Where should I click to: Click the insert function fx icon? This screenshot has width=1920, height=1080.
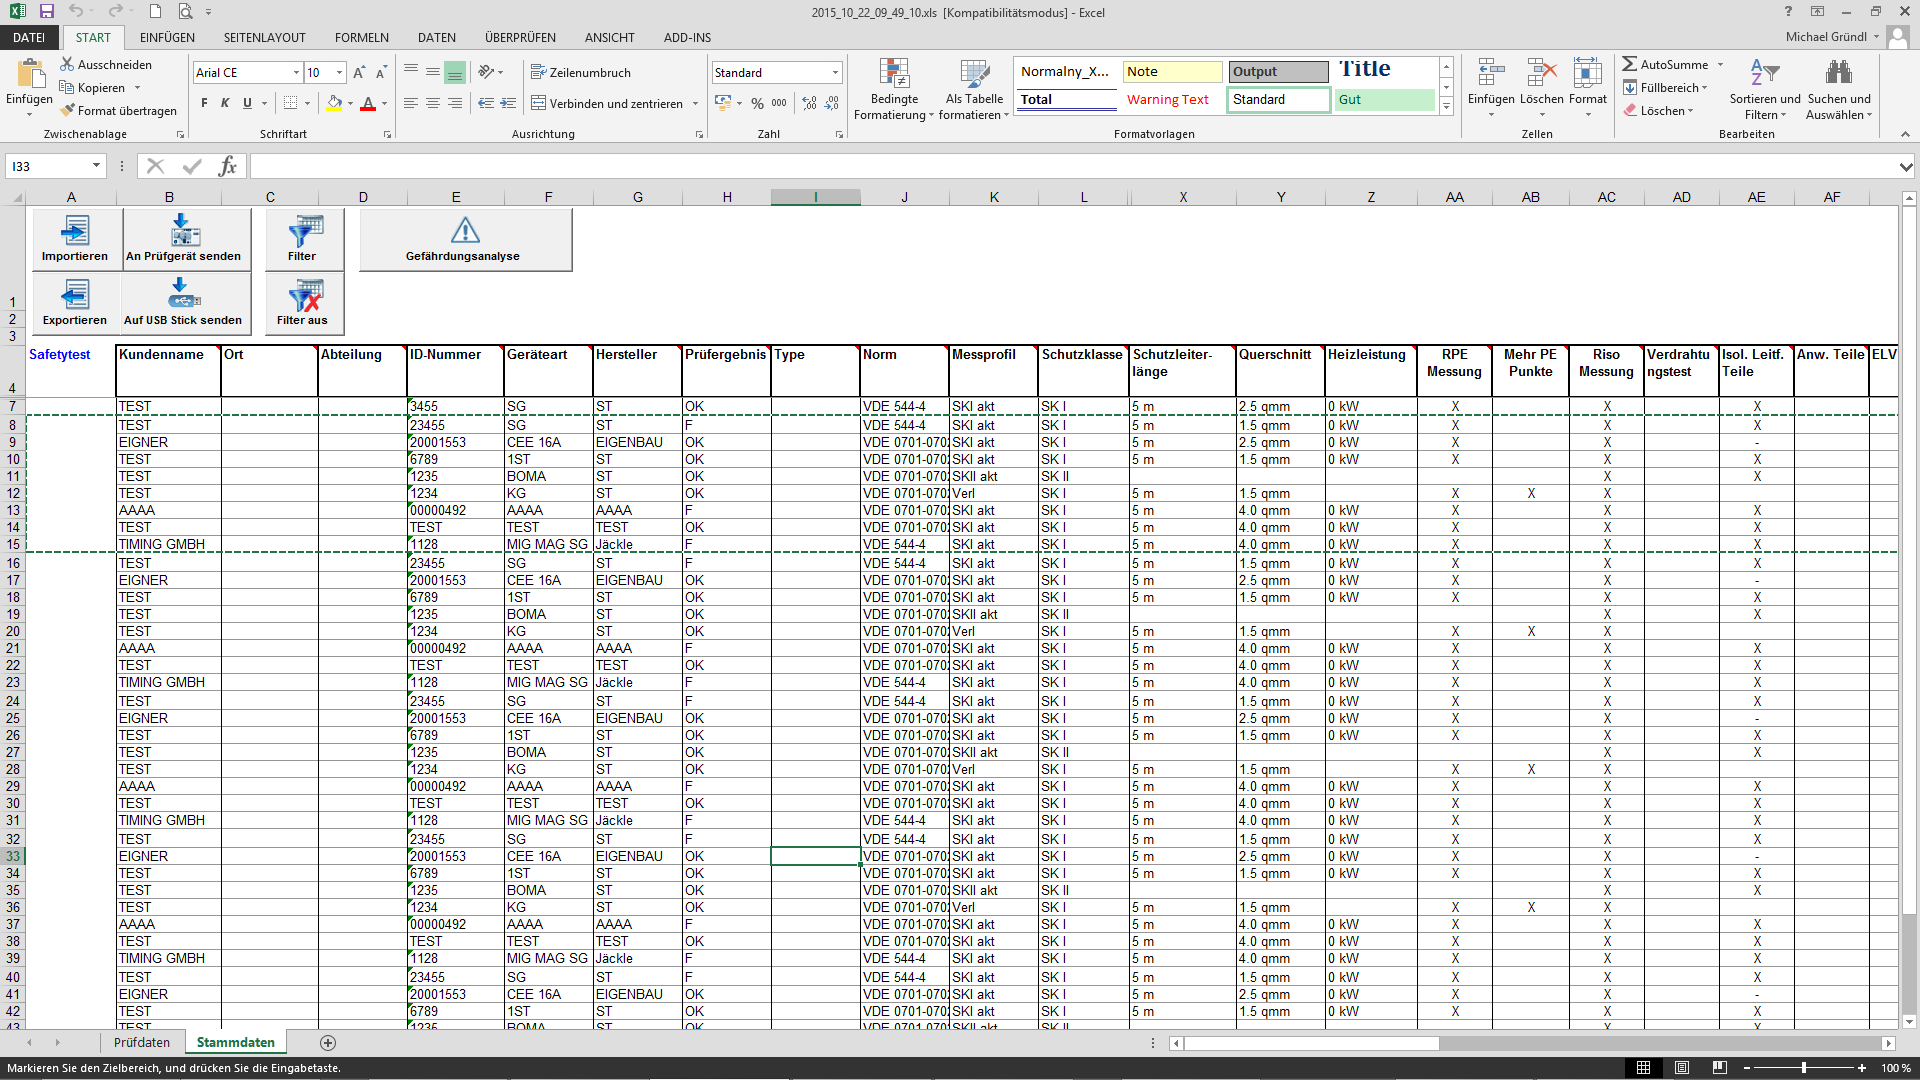point(228,166)
